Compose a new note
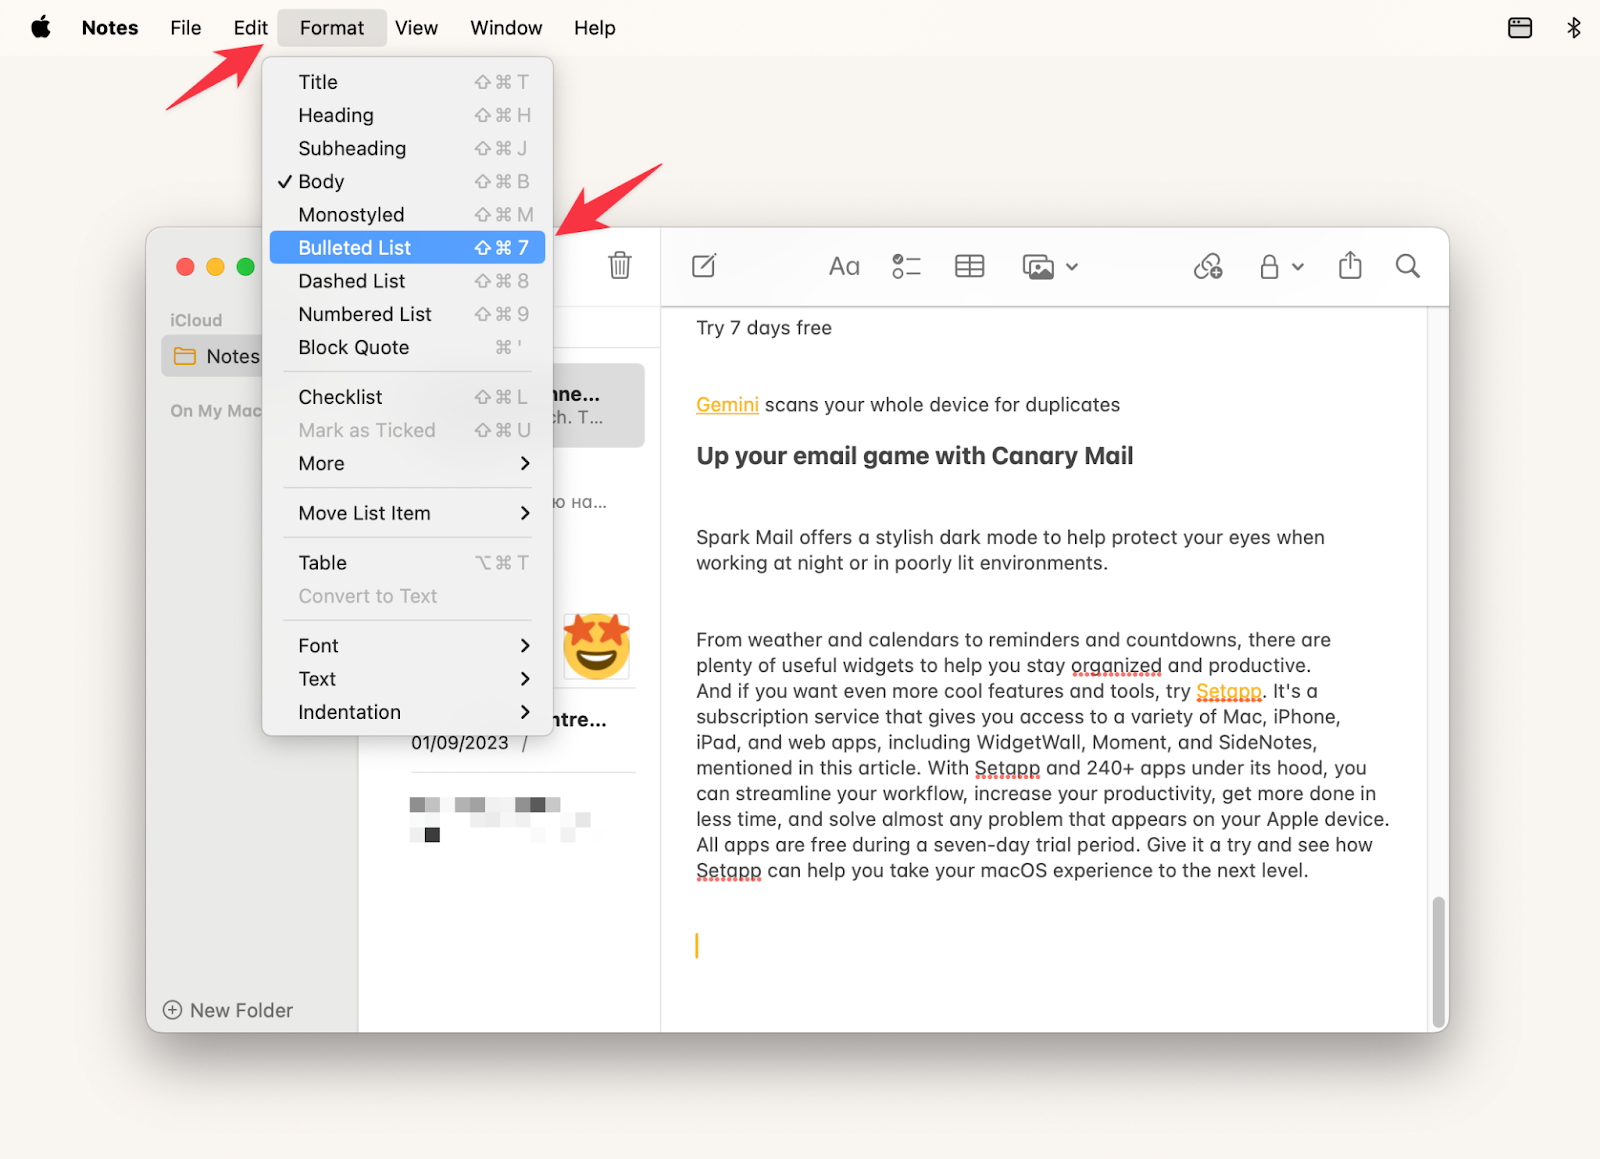Image resolution: width=1600 pixels, height=1159 pixels. point(703,266)
